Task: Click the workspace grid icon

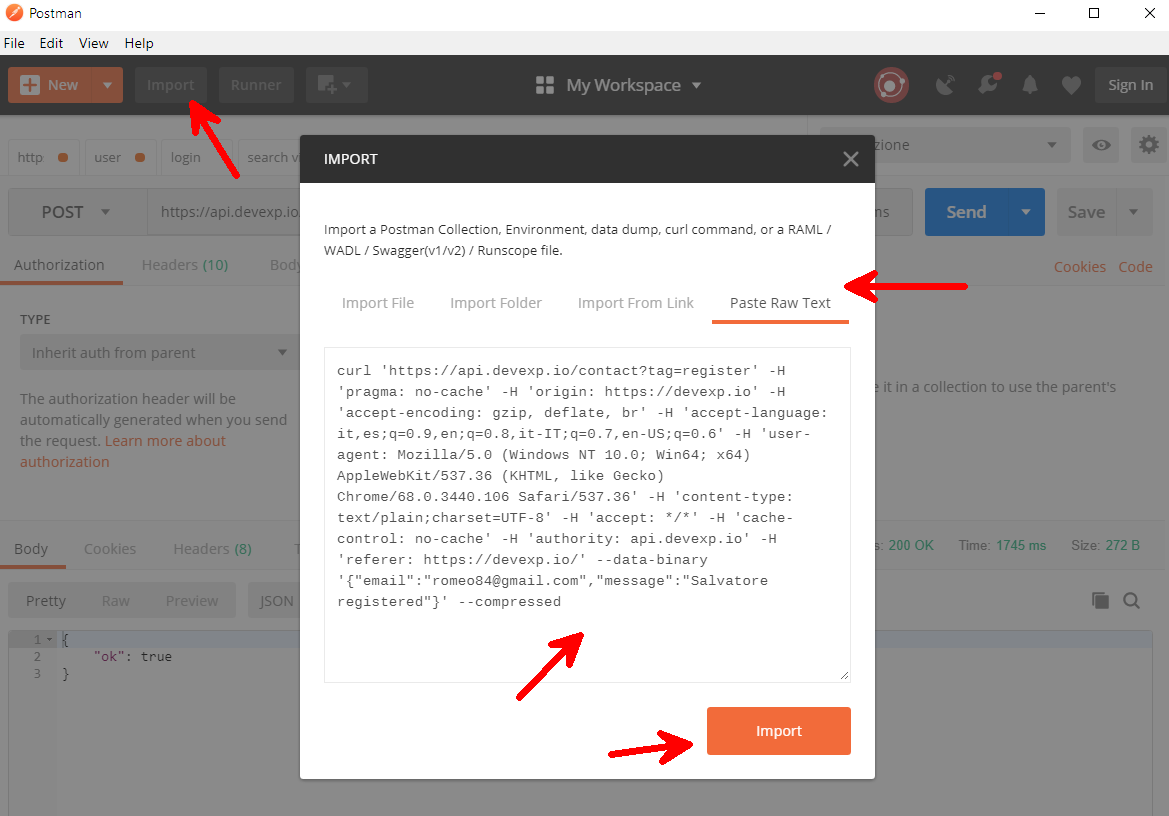Action: click(545, 85)
